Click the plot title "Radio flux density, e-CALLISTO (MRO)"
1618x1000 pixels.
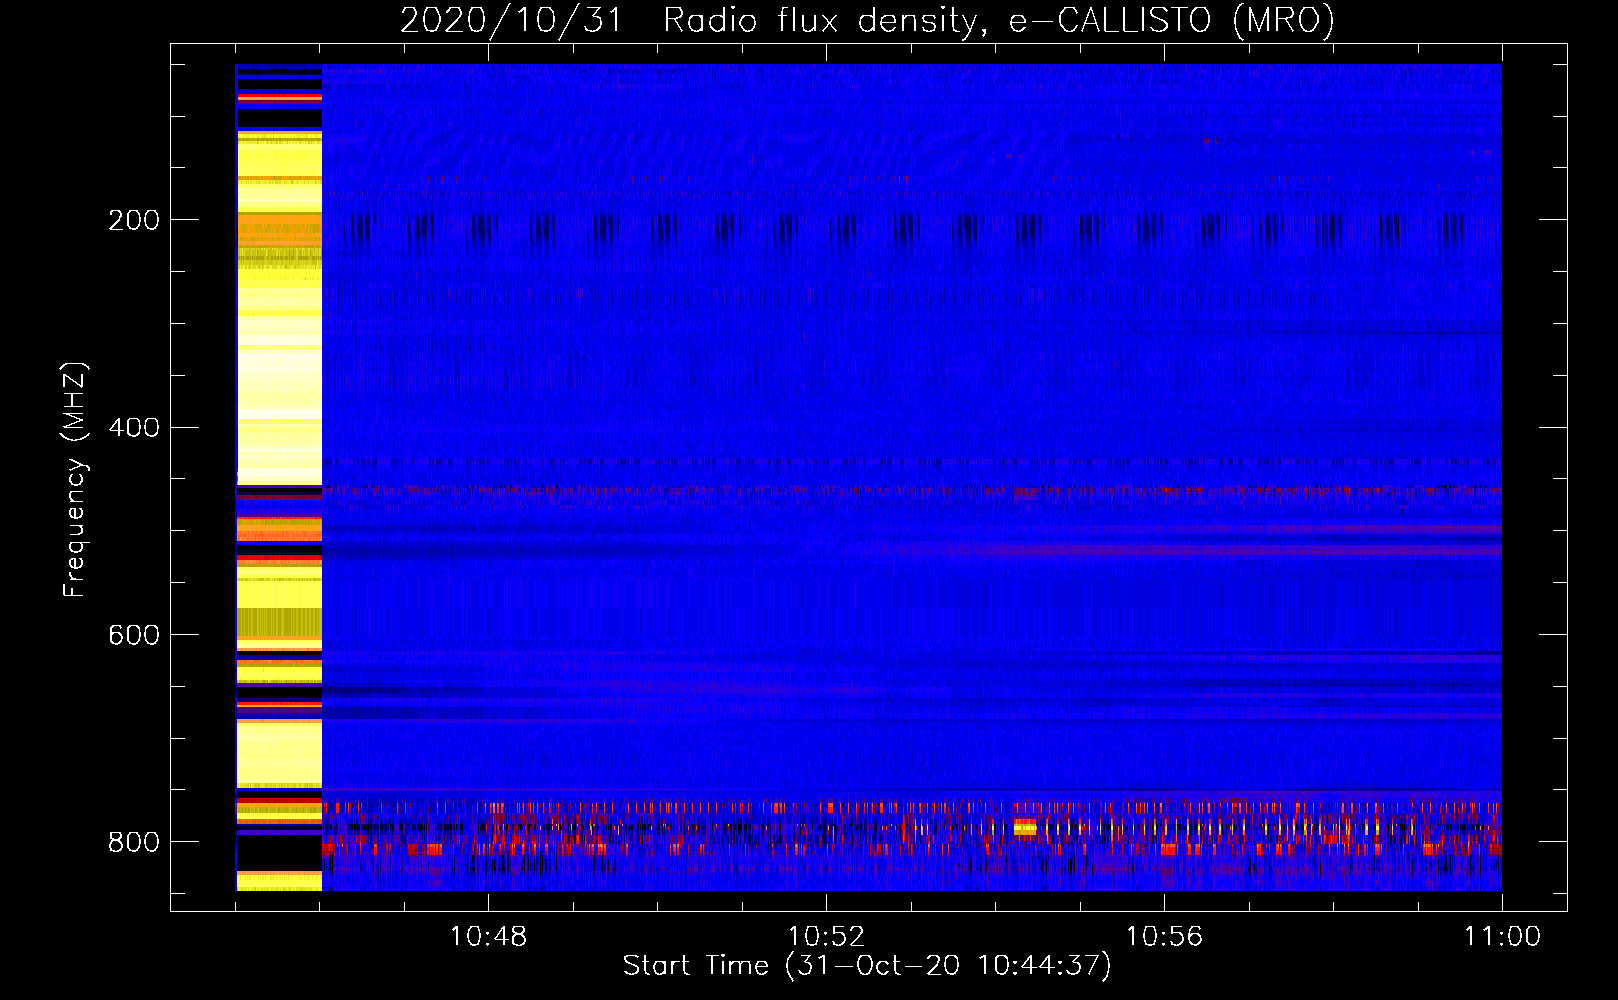(x=999, y=21)
